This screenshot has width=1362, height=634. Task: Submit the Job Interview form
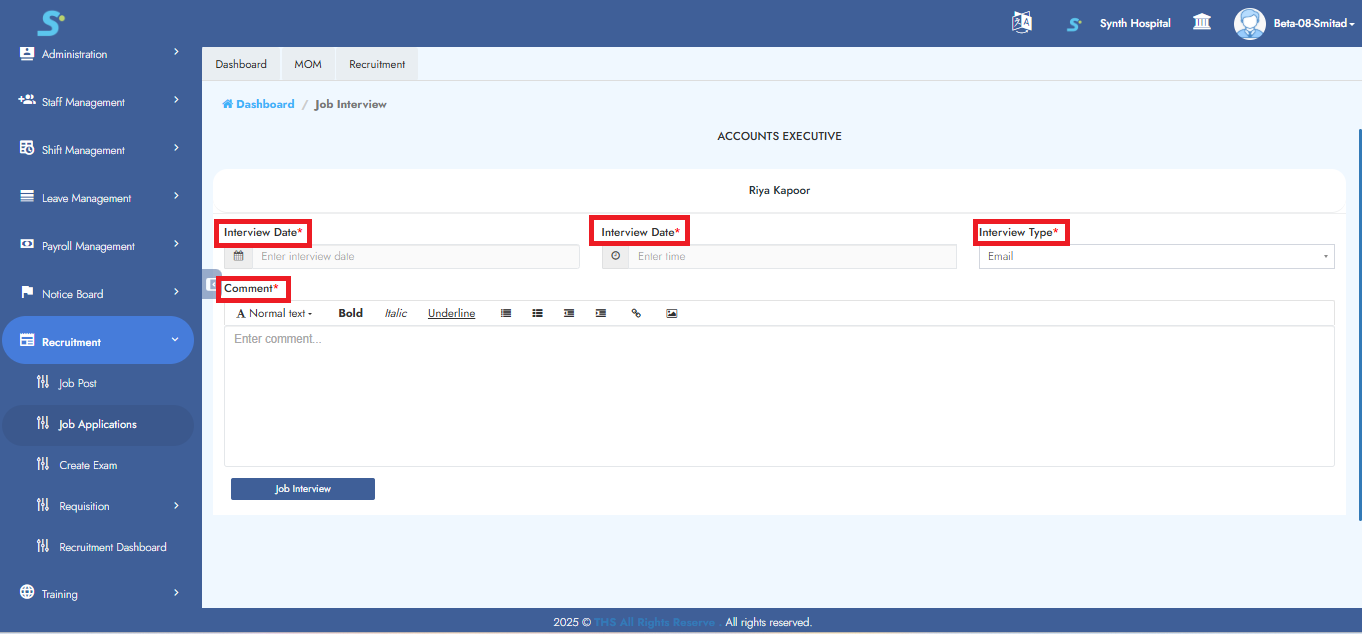pyautogui.click(x=302, y=488)
